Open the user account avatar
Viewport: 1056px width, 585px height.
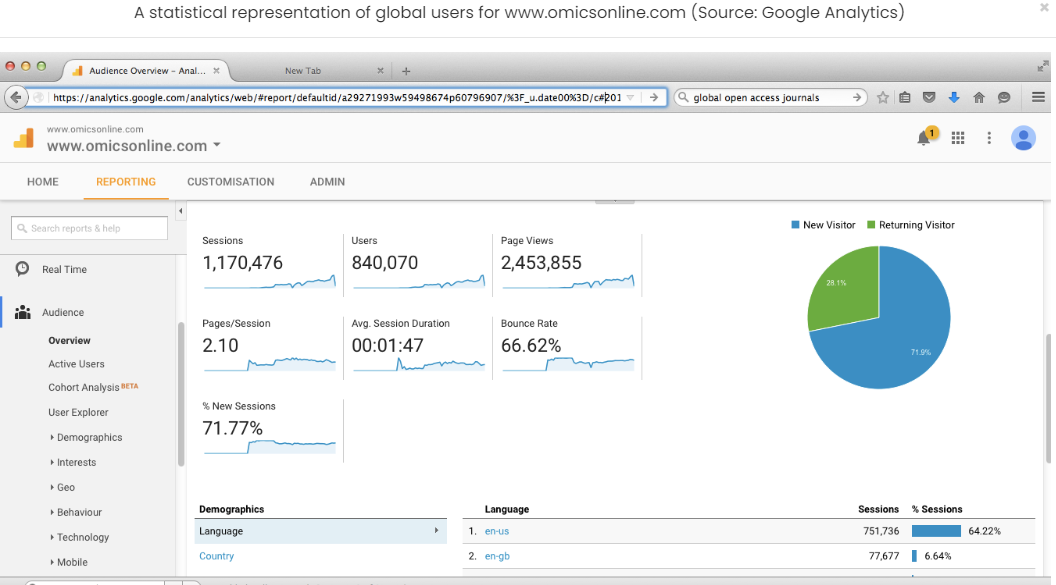click(1023, 138)
